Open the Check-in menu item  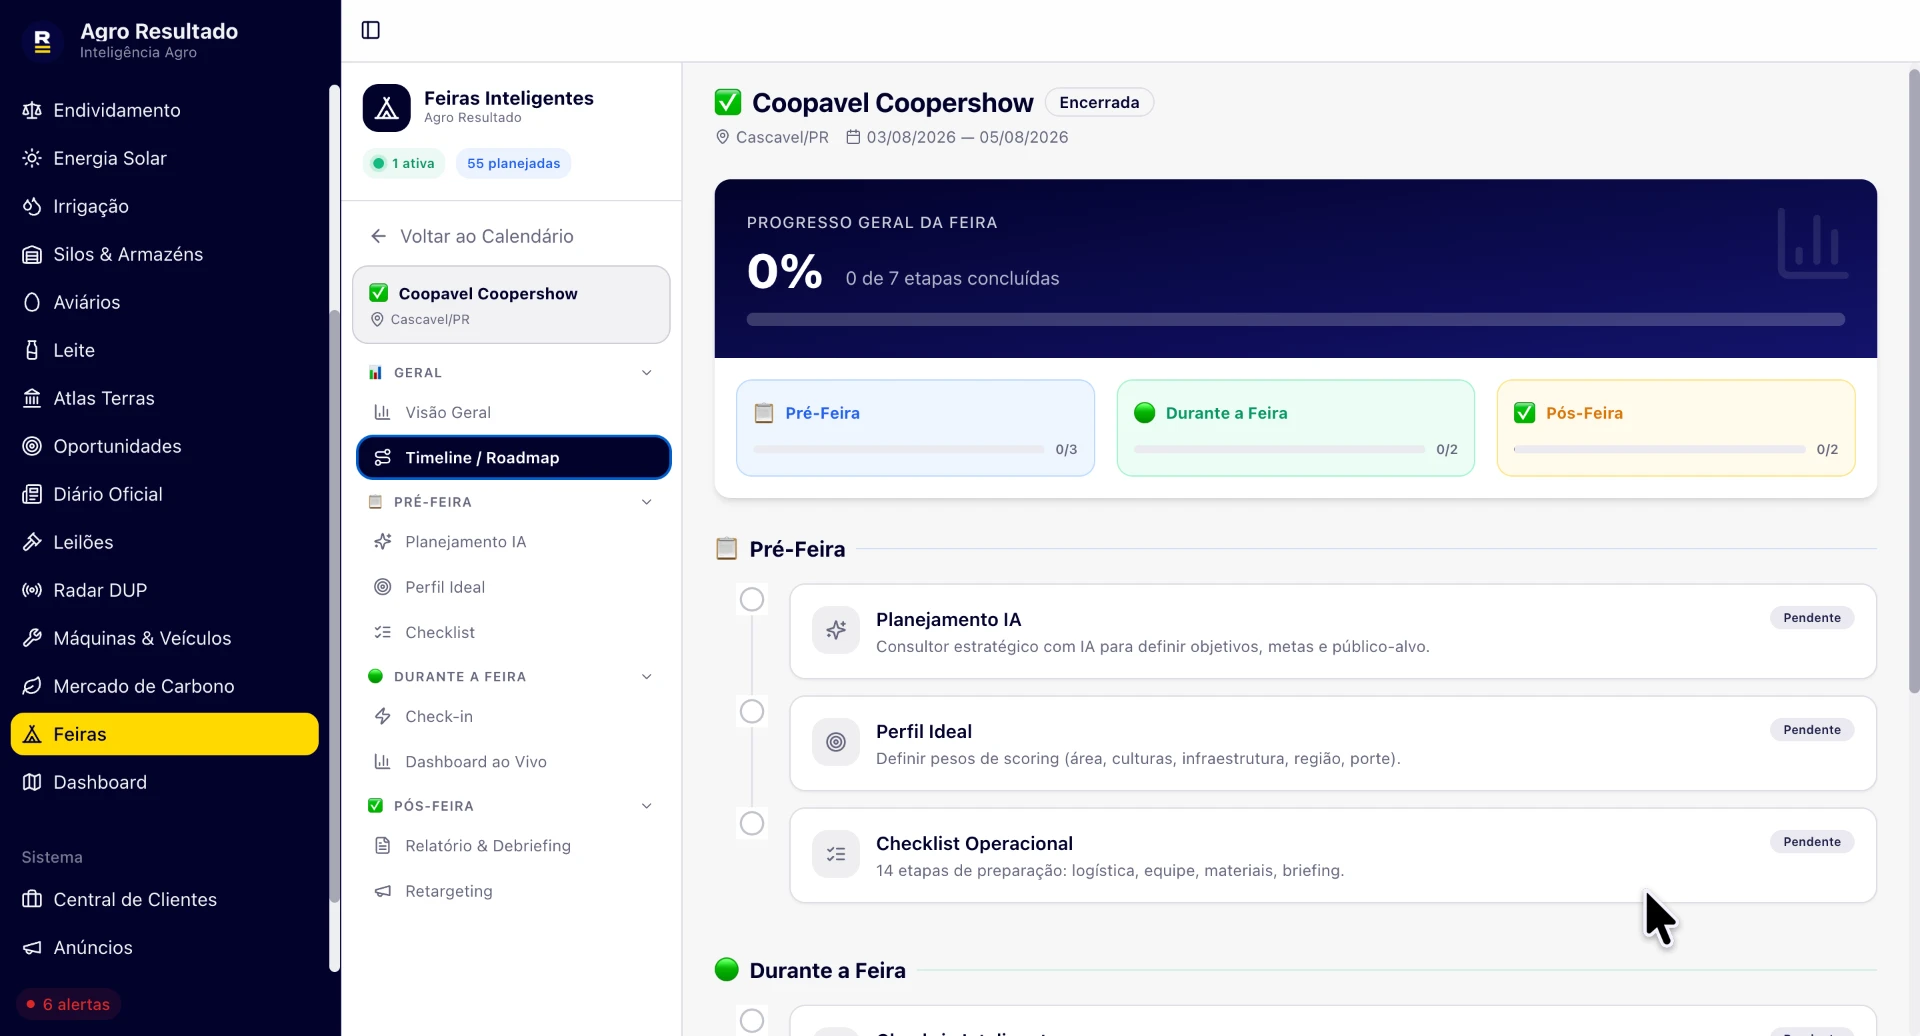click(x=513, y=716)
